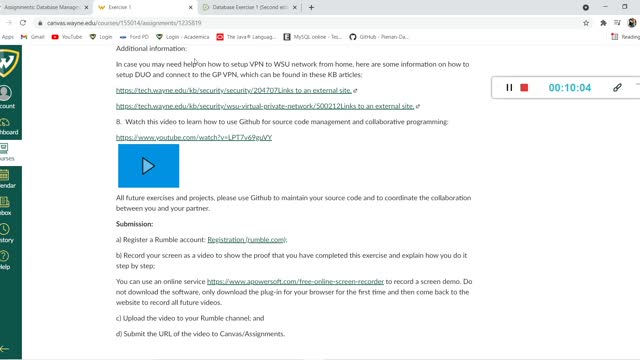The image size is (640, 360).
Task: Close the Assignments: Database Management tab
Action: pos(86,7)
